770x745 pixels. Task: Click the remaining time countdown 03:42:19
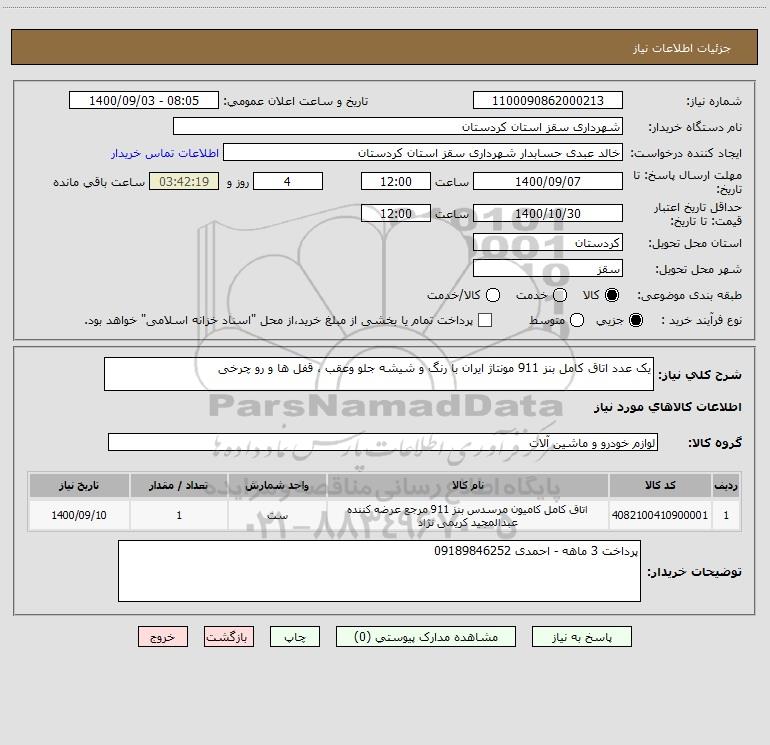(x=184, y=181)
